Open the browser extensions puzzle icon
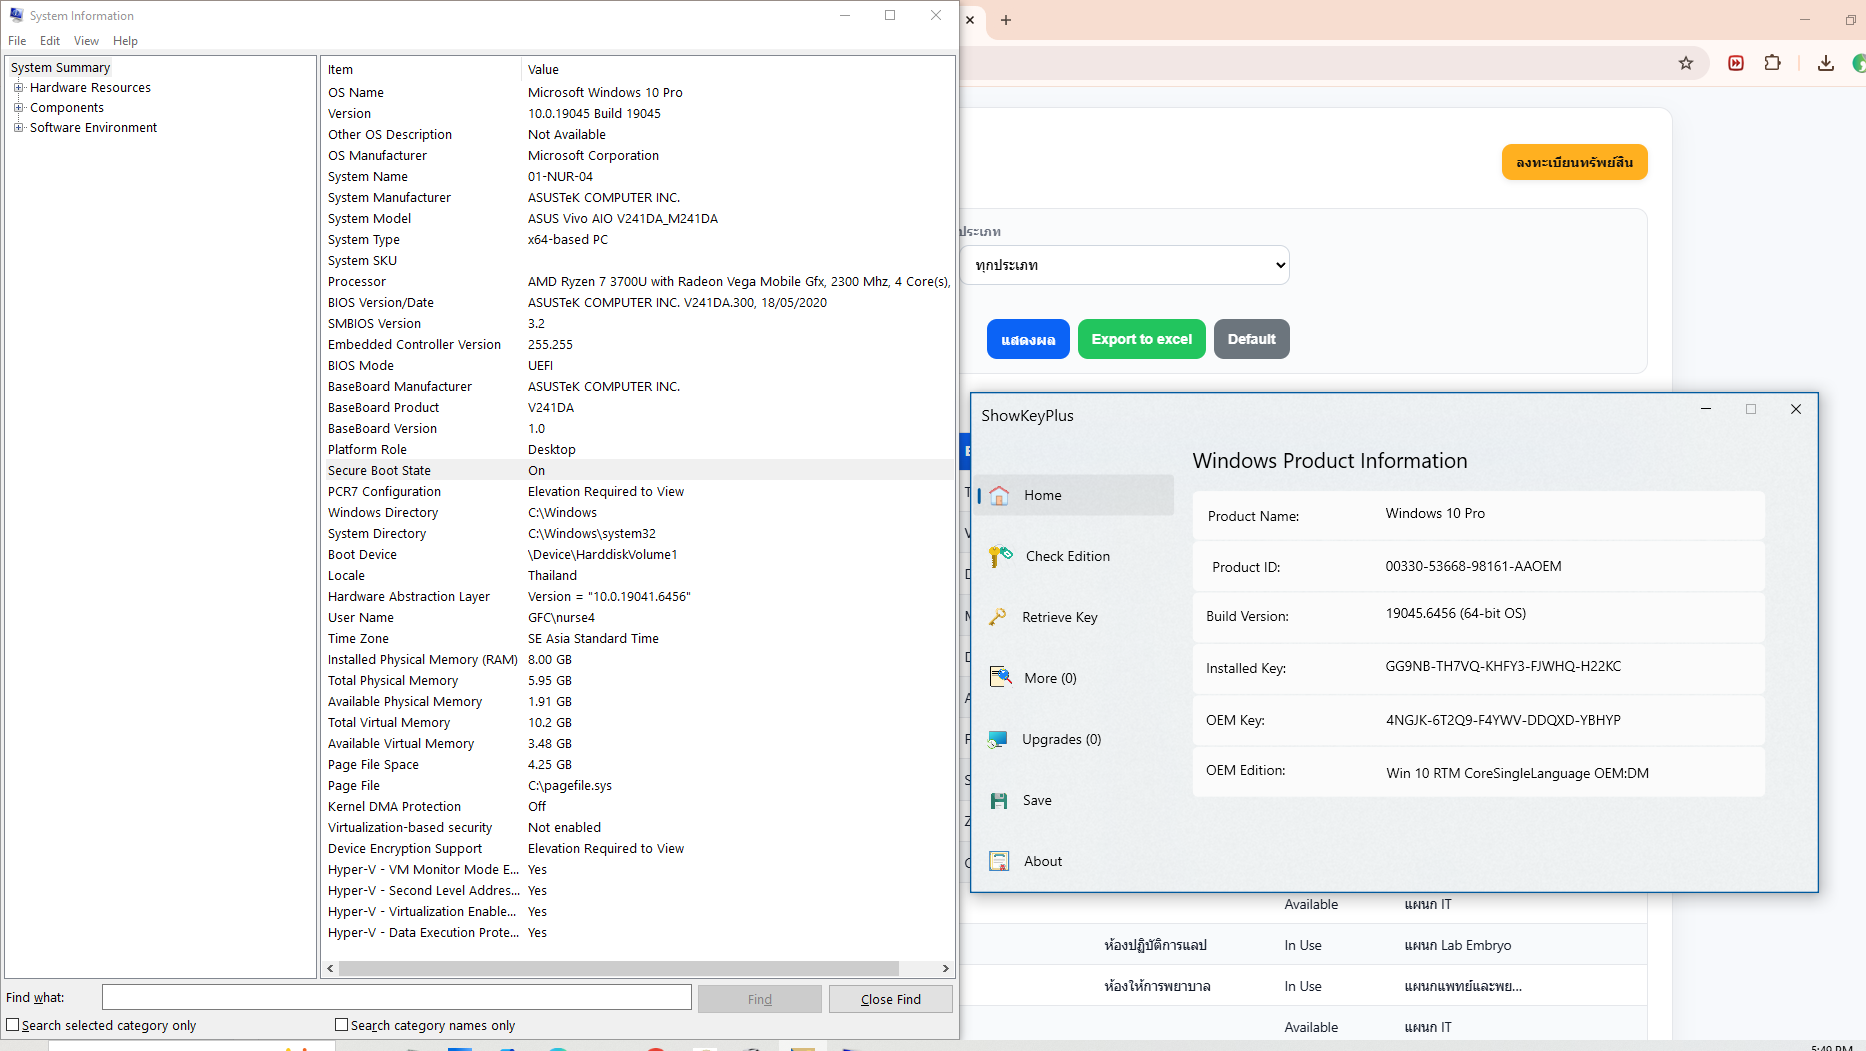Screen dimensions: 1866x1051 coord(1772,63)
